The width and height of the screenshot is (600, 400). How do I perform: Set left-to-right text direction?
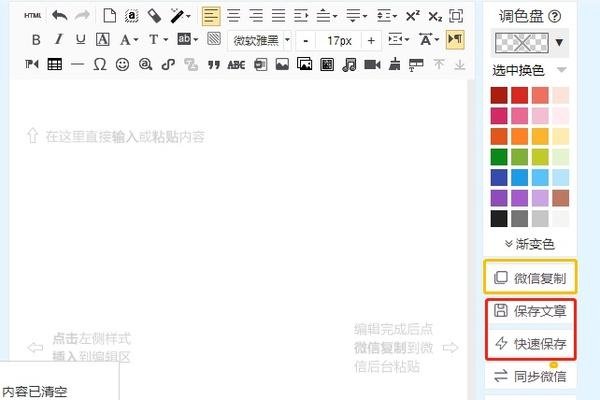click(455, 39)
